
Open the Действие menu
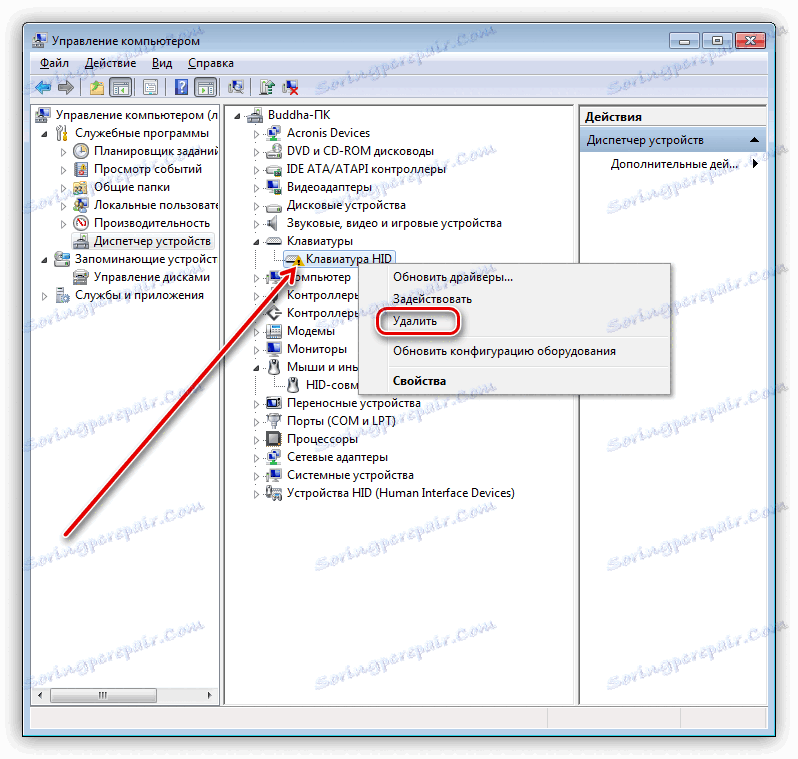click(x=110, y=63)
